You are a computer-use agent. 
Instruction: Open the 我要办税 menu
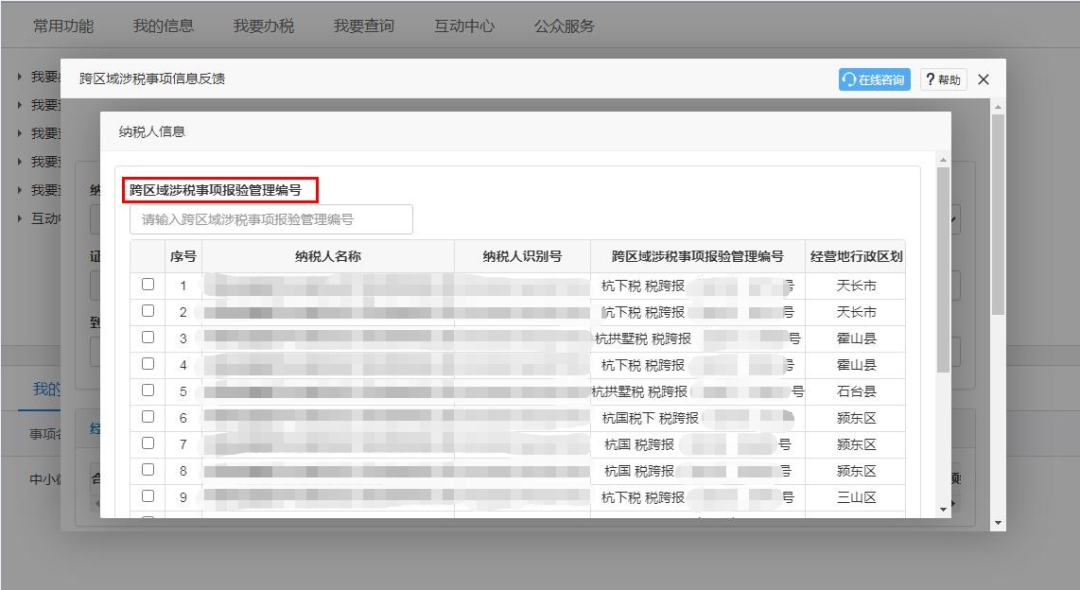pyautogui.click(x=264, y=26)
